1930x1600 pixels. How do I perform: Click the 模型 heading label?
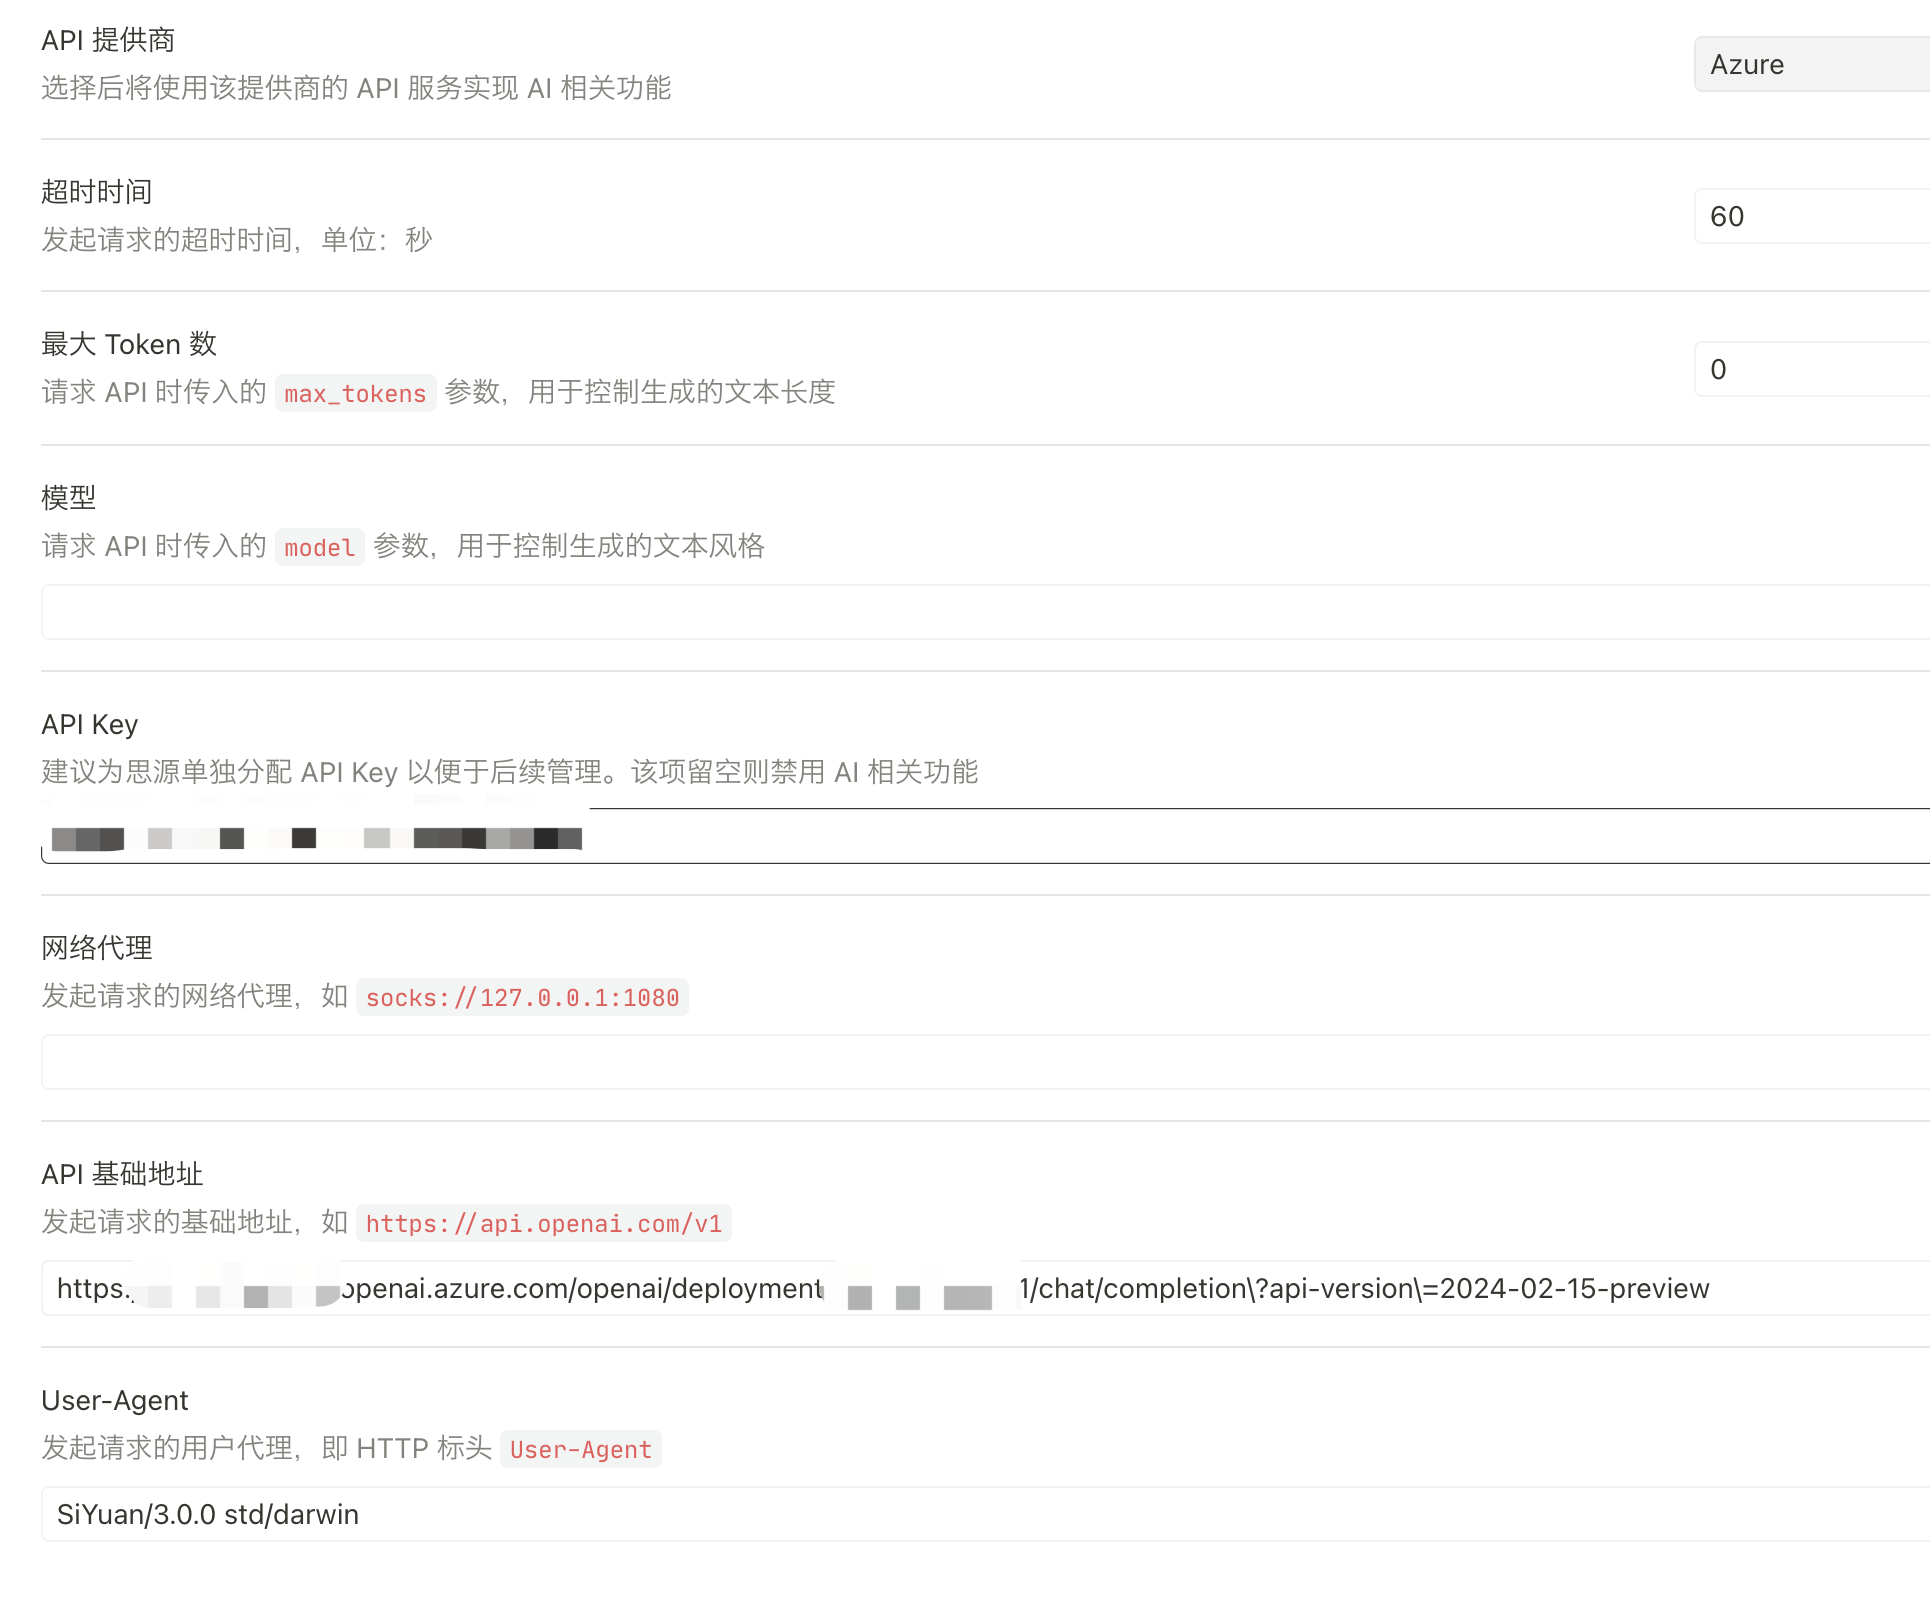(68, 497)
